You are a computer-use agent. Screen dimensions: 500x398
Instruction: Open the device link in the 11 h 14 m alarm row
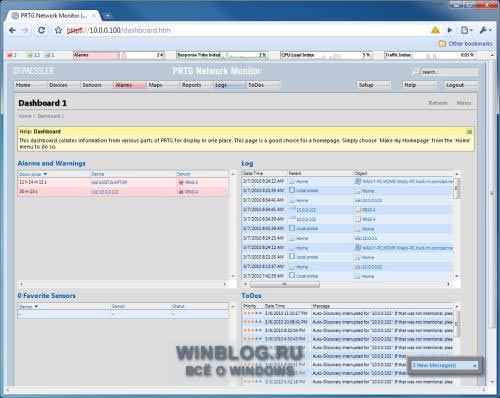coord(109,182)
